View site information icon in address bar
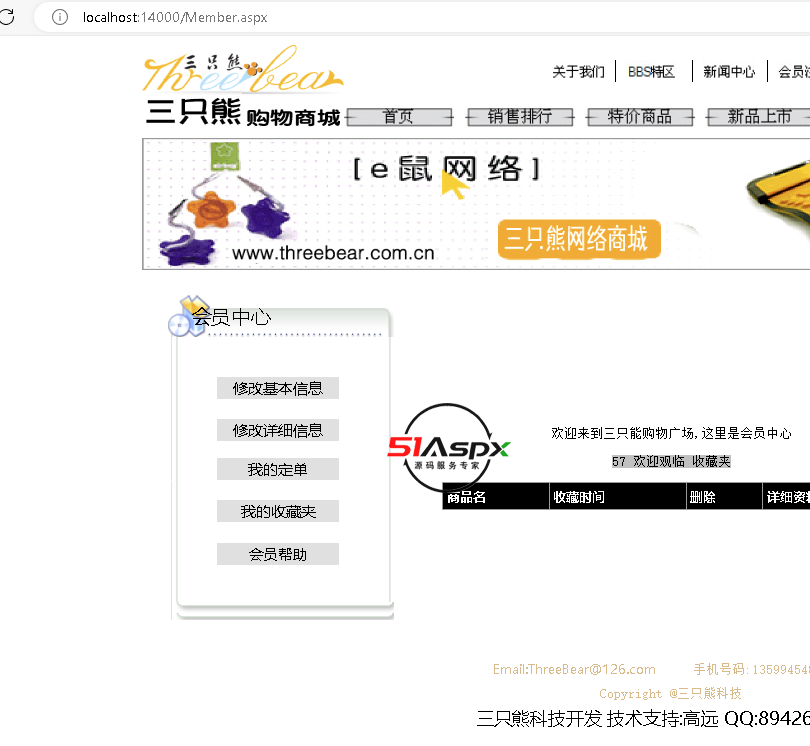 tap(60, 17)
